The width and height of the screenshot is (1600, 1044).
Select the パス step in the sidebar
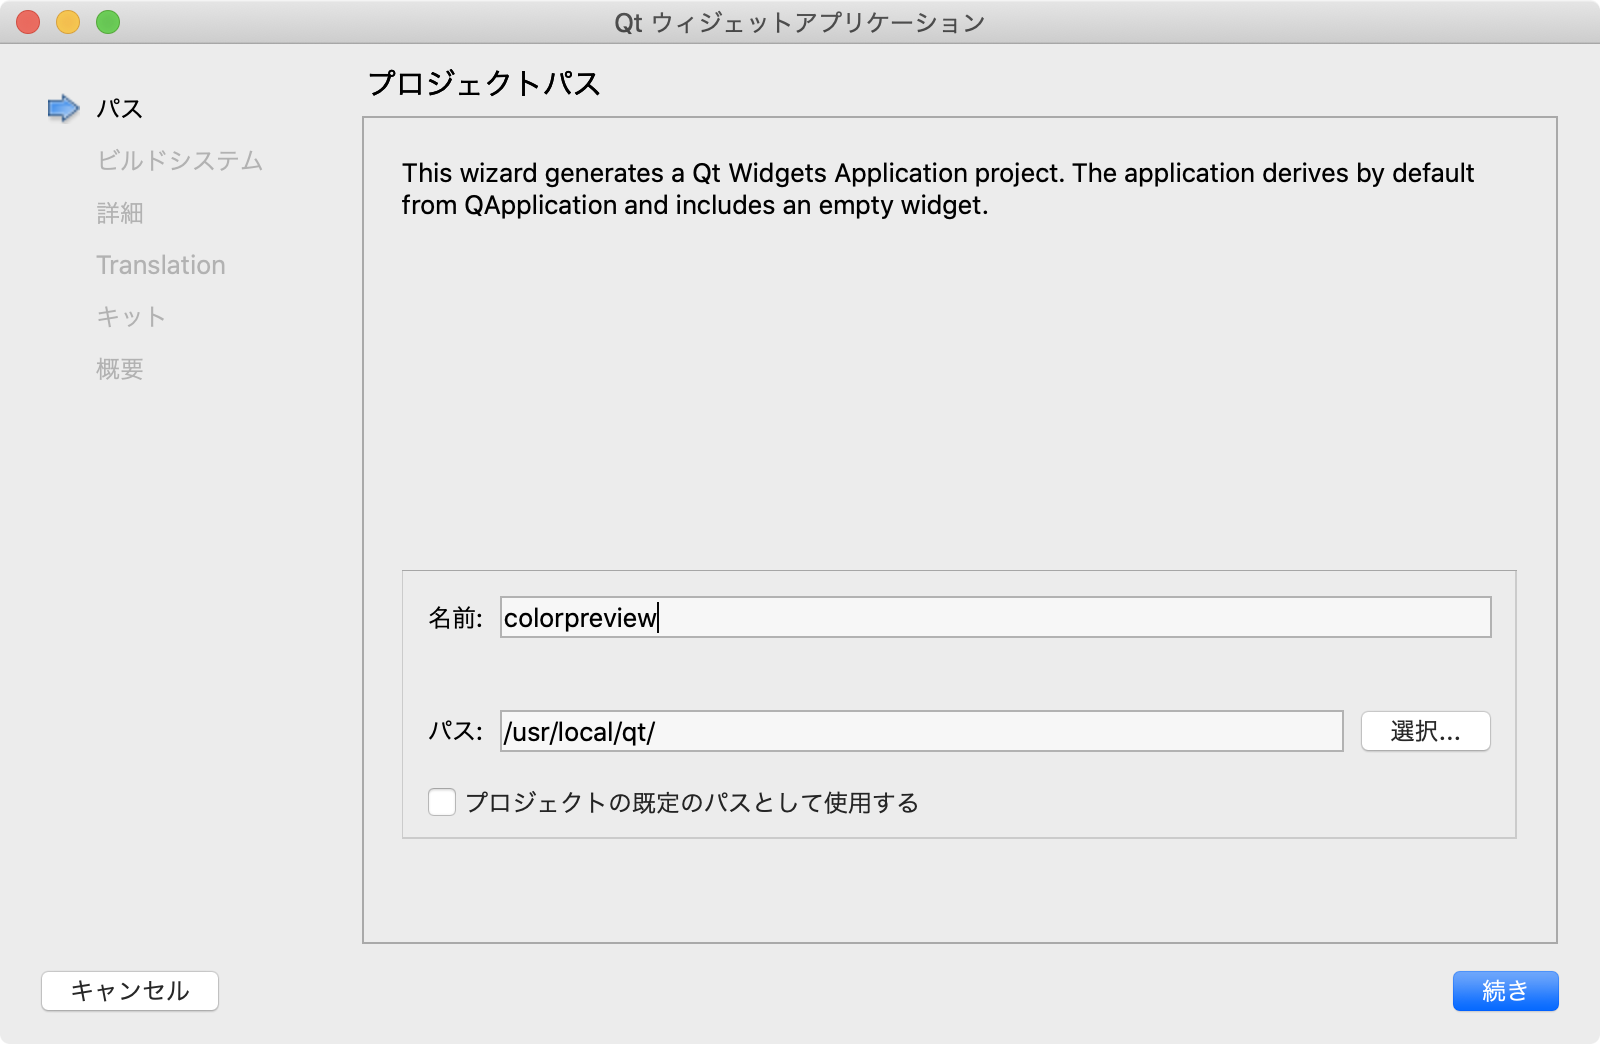[x=120, y=108]
